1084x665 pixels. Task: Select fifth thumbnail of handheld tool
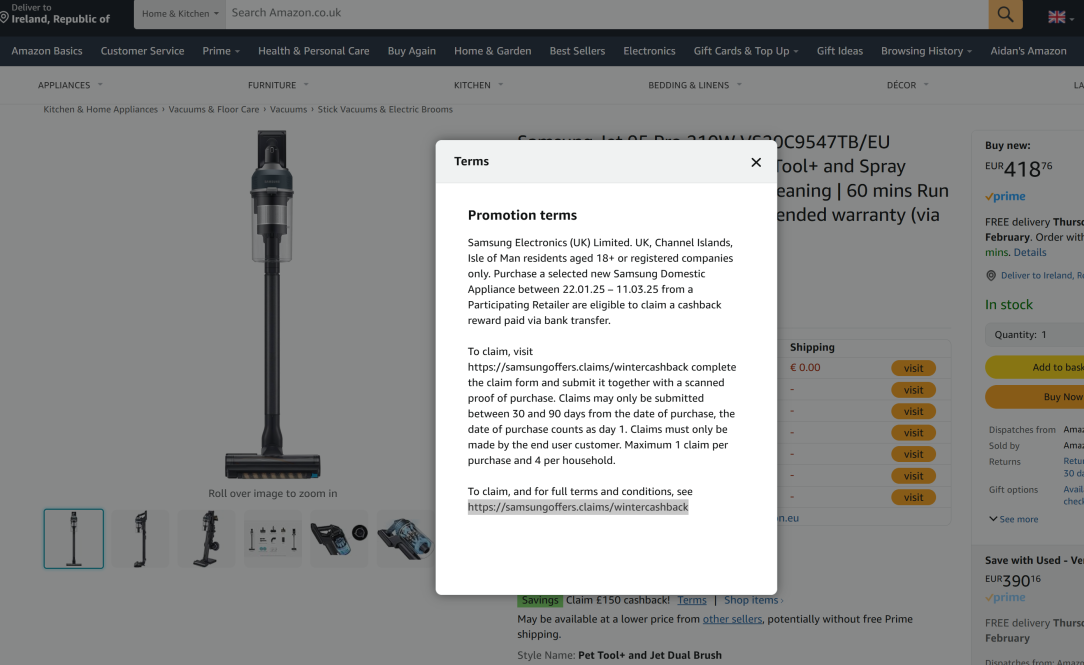tap(339, 539)
